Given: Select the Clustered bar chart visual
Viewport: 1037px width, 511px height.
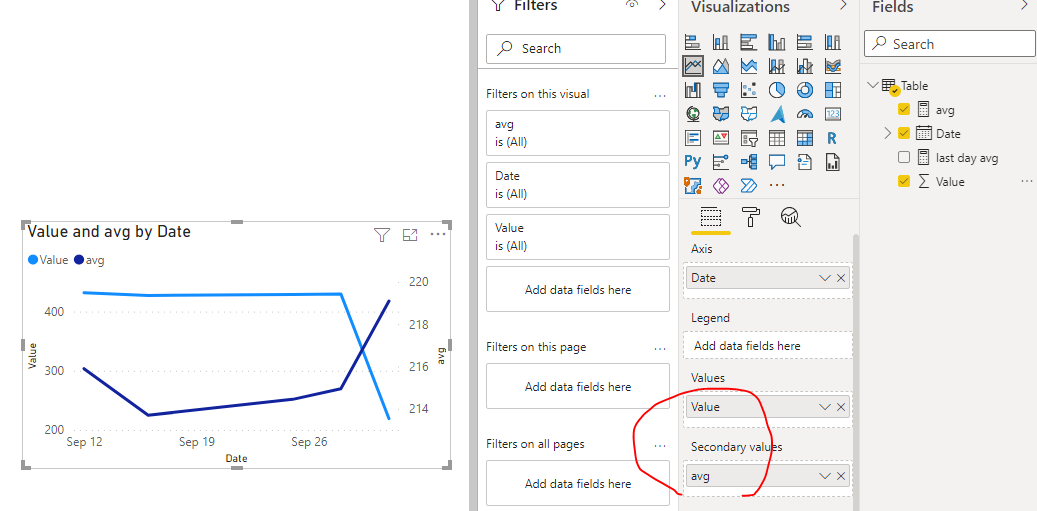Looking at the screenshot, I should [749, 43].
